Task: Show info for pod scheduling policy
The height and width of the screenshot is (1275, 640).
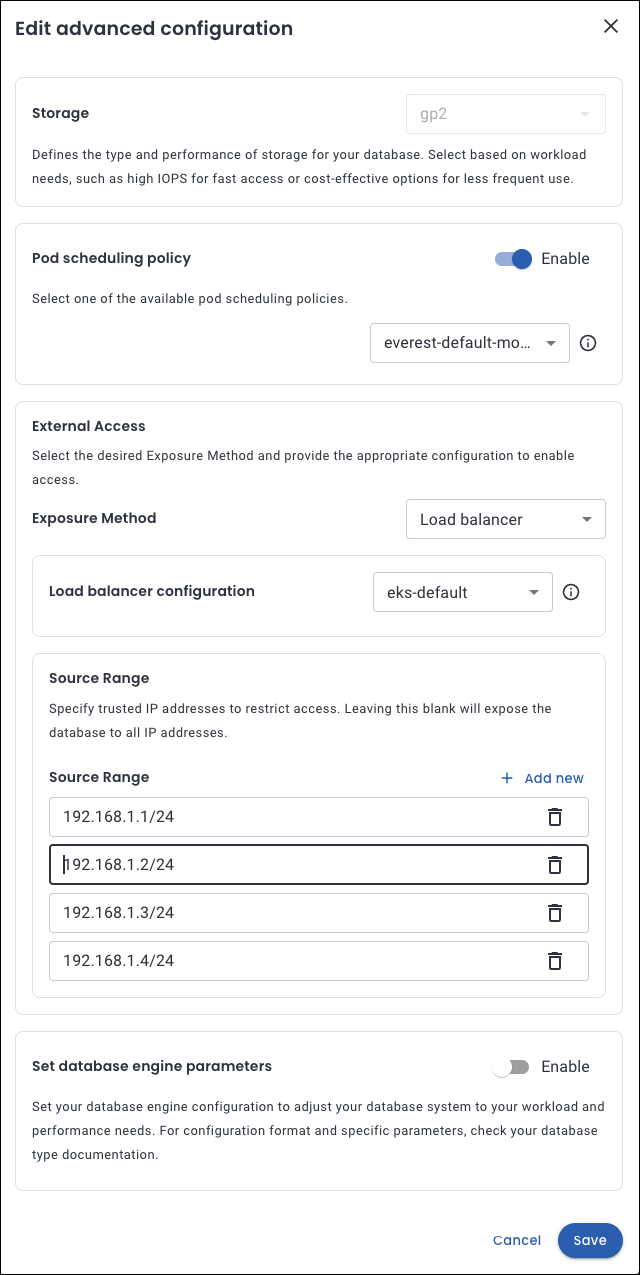Action: [x=588, y=343]
